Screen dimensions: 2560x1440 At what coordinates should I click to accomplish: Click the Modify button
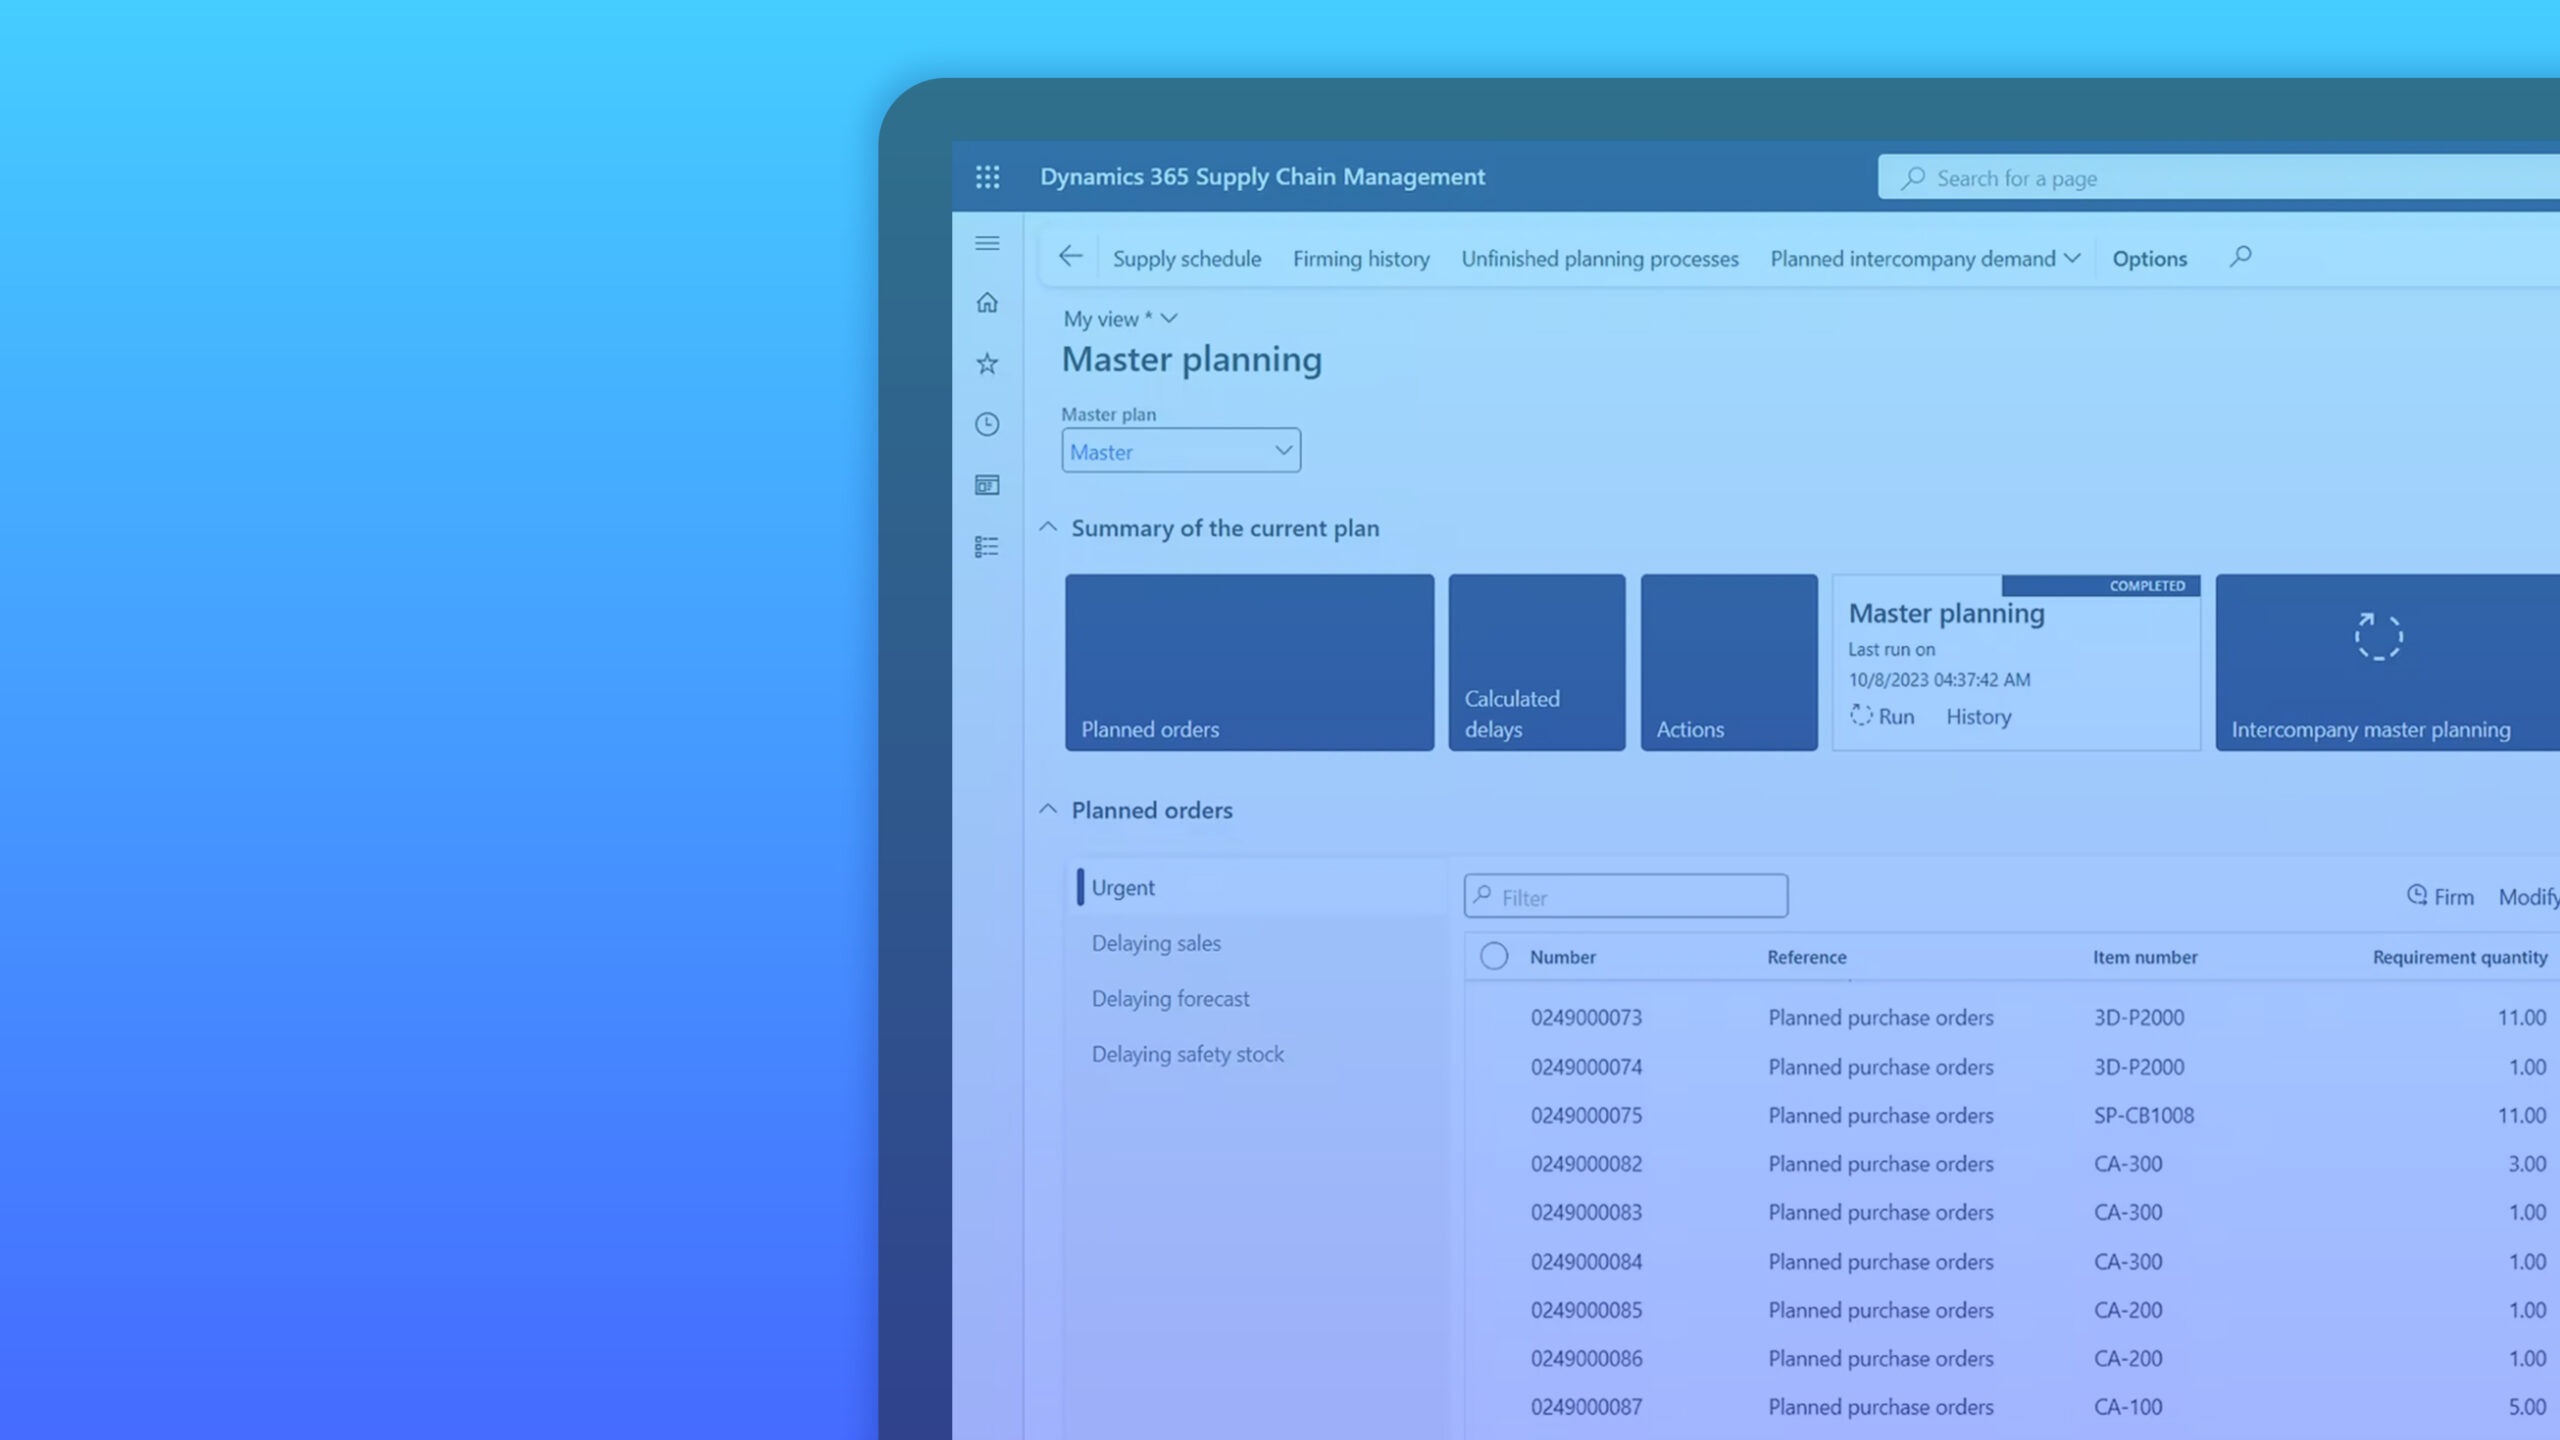click(2529, 897)
